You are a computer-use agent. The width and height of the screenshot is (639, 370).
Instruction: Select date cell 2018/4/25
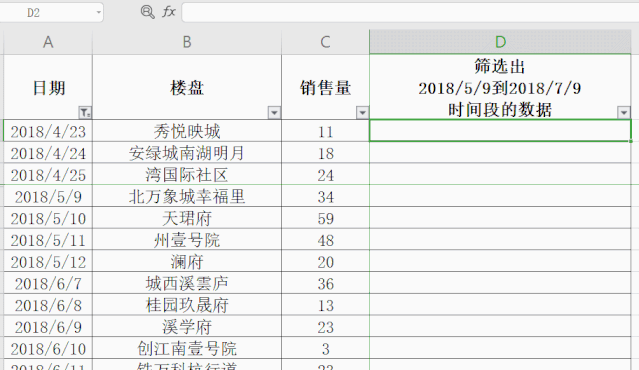48,174
